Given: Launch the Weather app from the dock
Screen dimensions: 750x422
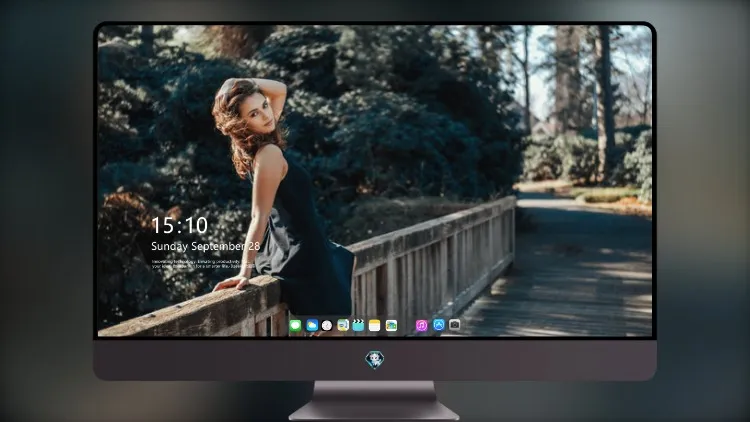Looking at the screenshot, I should coord(312,325).
